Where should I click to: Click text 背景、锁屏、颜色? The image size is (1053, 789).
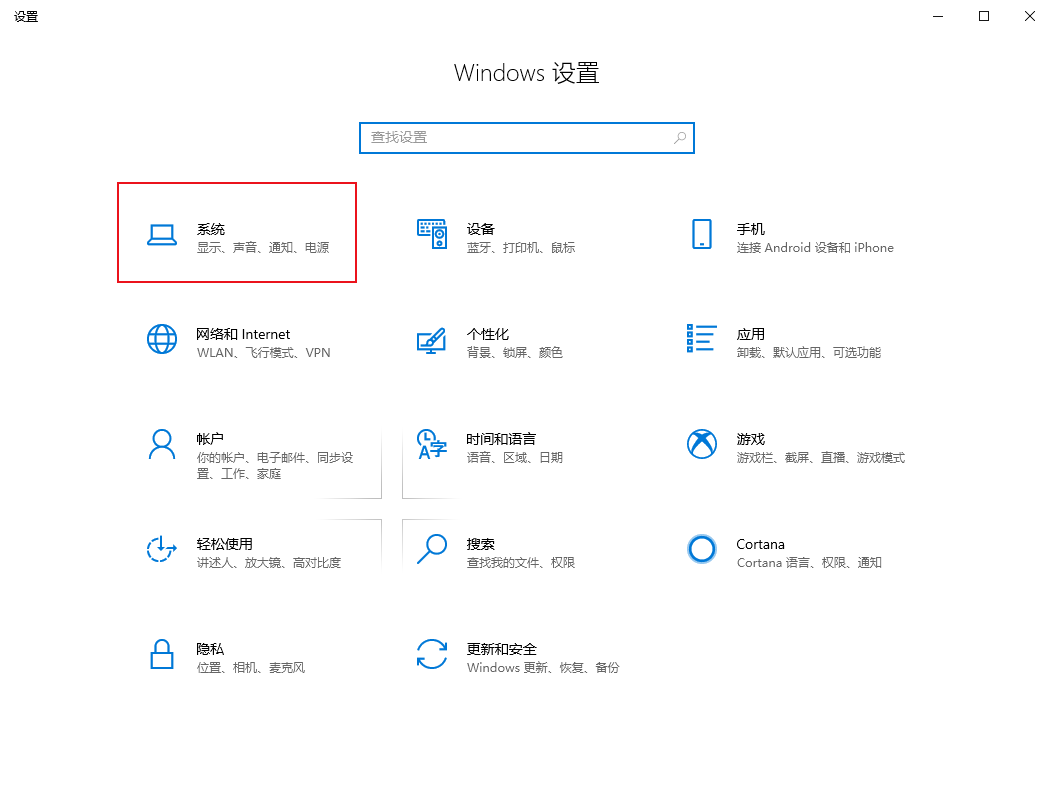click(515, 353)
